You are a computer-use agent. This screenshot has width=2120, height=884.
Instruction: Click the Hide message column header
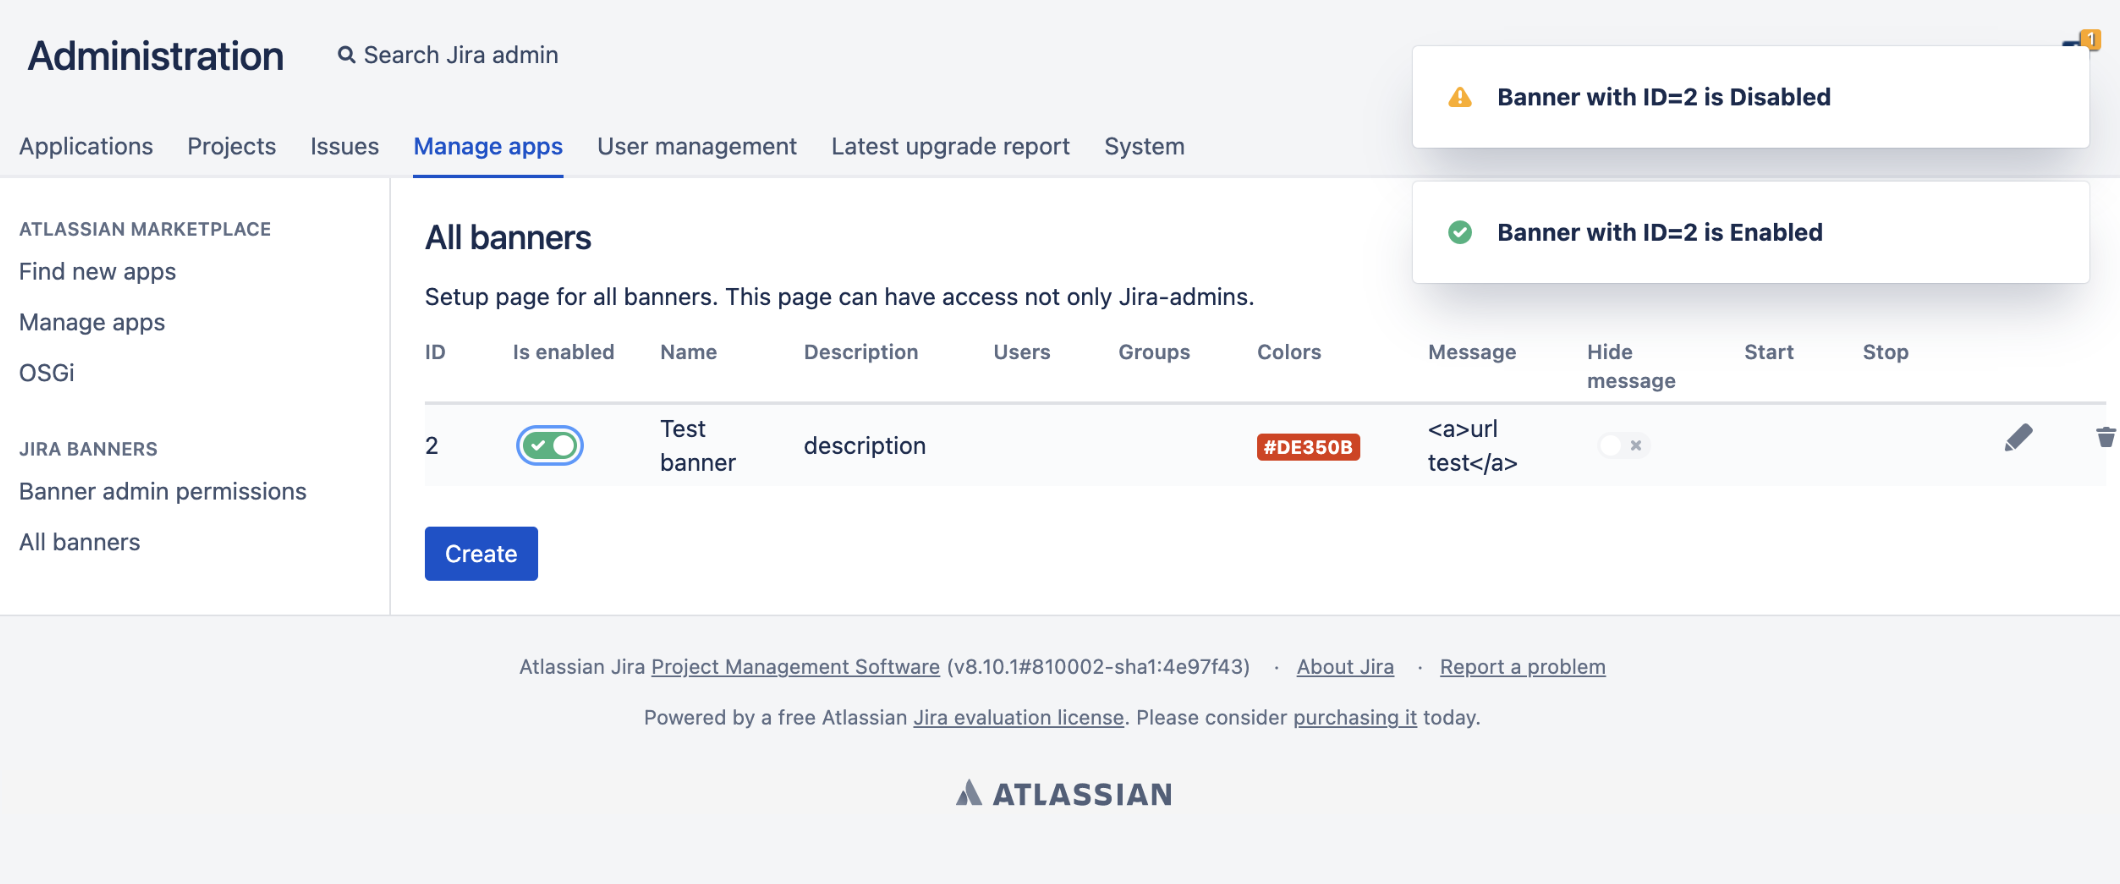click(1631, 366)
